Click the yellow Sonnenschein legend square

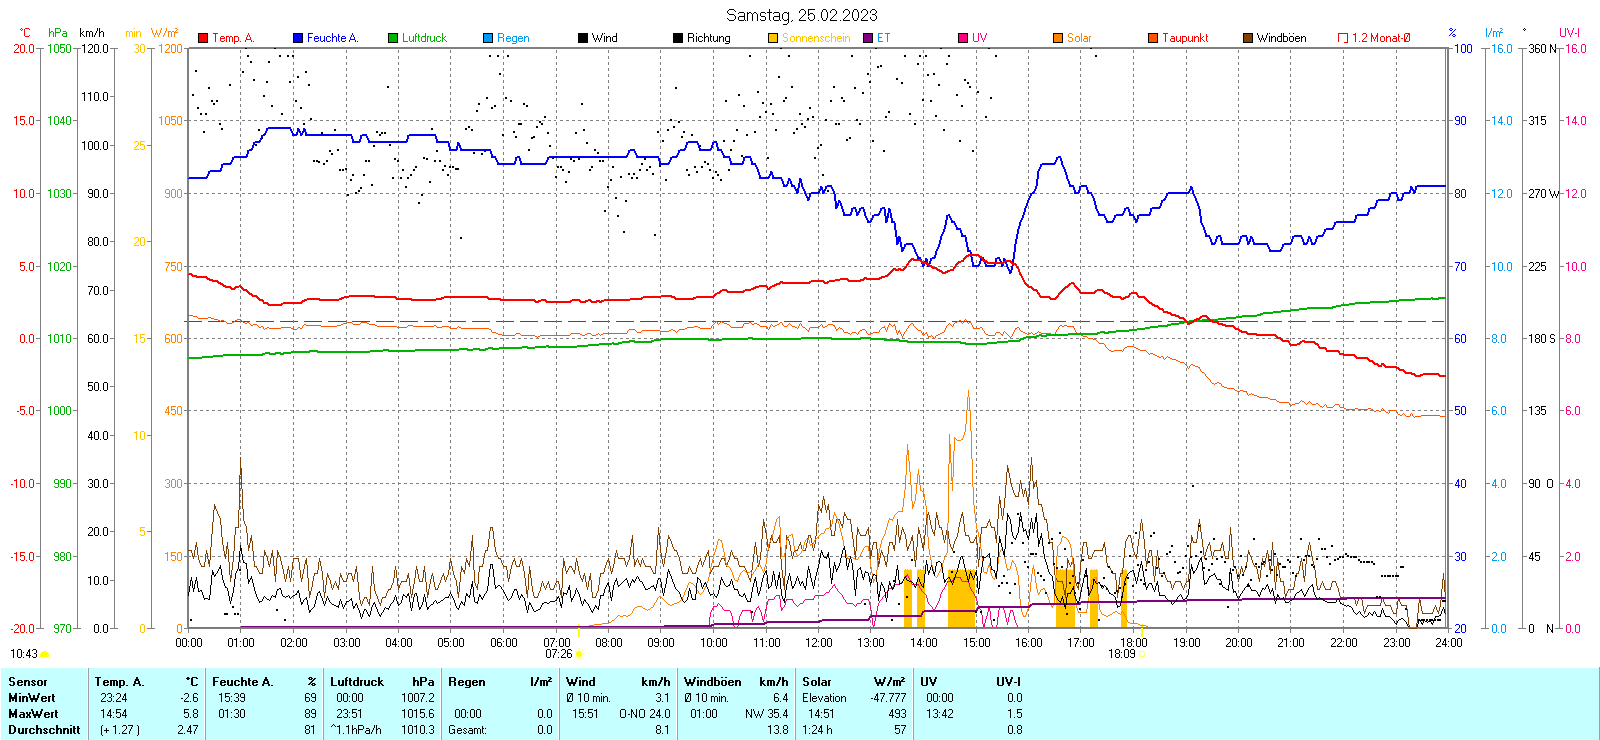(x=773, y=38)
